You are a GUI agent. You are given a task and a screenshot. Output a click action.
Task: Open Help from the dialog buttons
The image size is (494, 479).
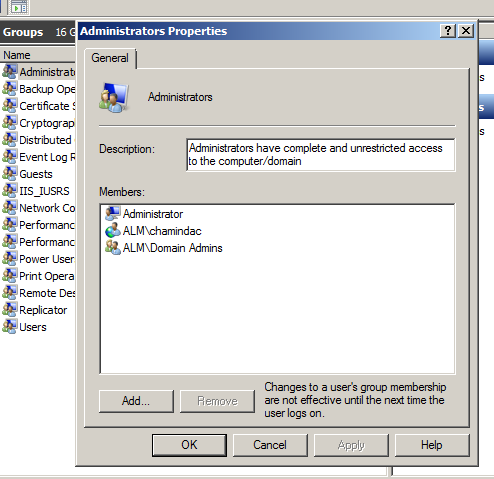[432, 445]
